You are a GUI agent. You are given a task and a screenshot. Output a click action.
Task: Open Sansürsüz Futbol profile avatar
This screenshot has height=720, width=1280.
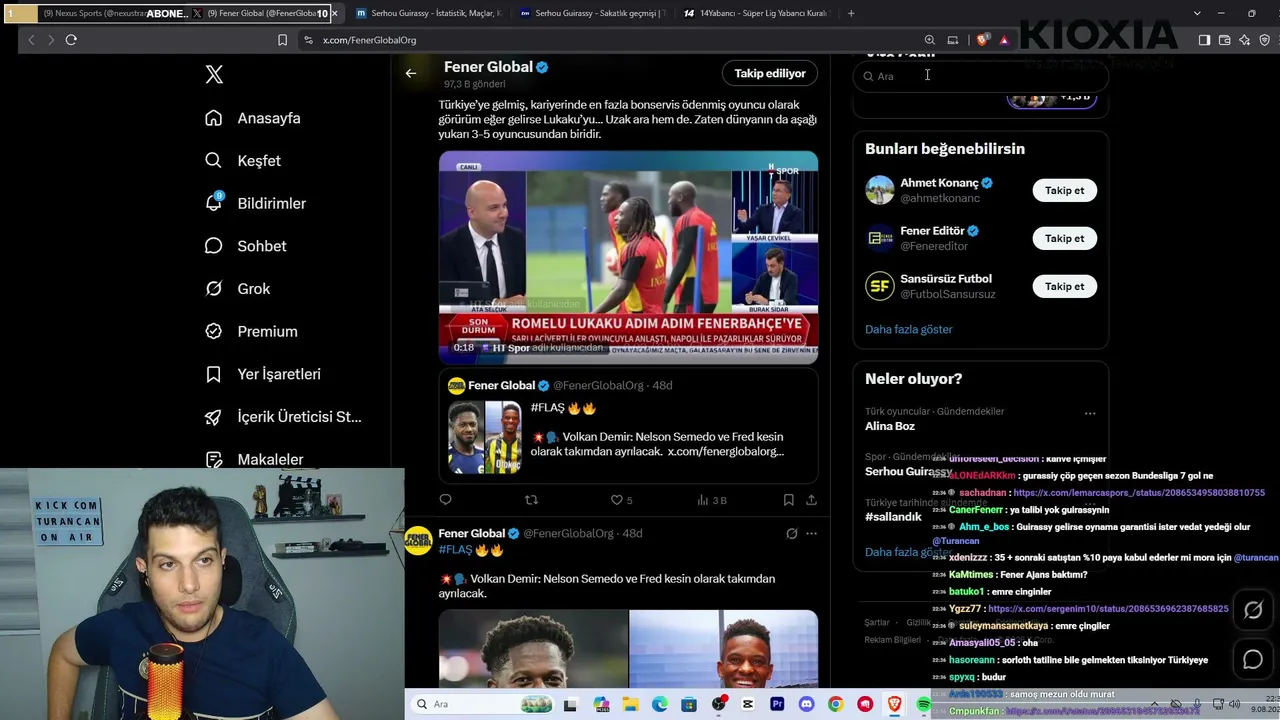(880, 286)
